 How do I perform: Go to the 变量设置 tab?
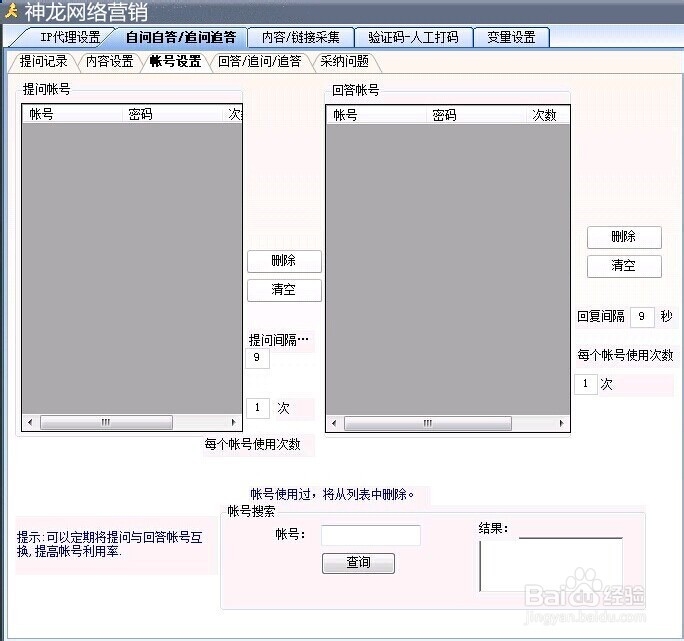click(x=511, y=37)
